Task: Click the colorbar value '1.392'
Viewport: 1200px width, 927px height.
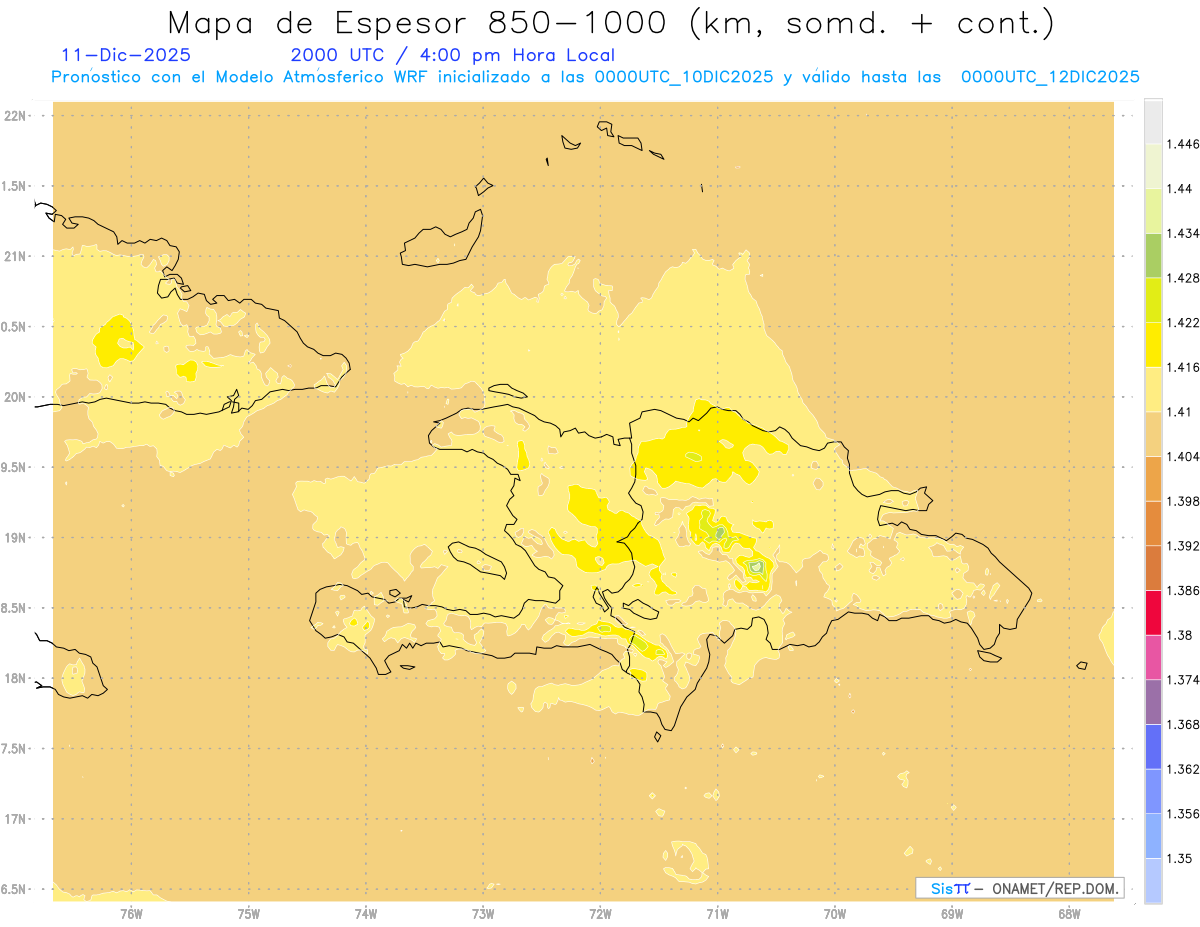Action: [x=1185, y=546]
